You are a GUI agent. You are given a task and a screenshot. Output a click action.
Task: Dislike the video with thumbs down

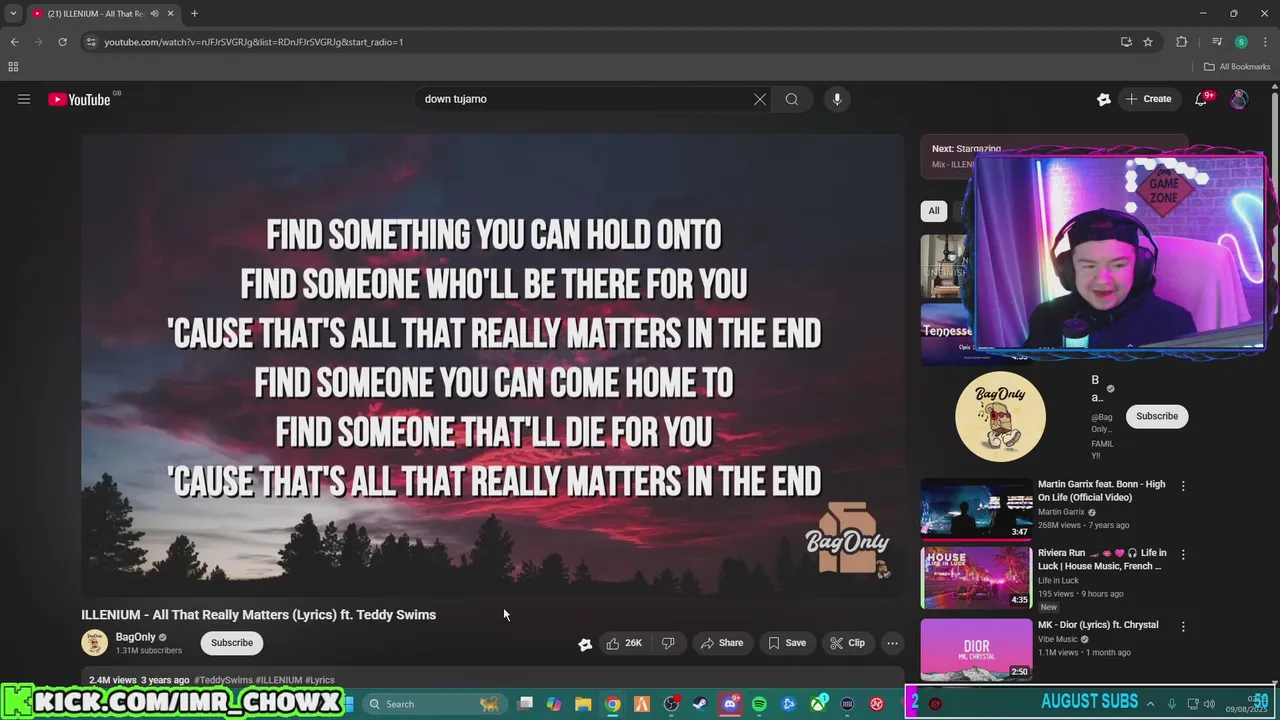click(668, 643)
